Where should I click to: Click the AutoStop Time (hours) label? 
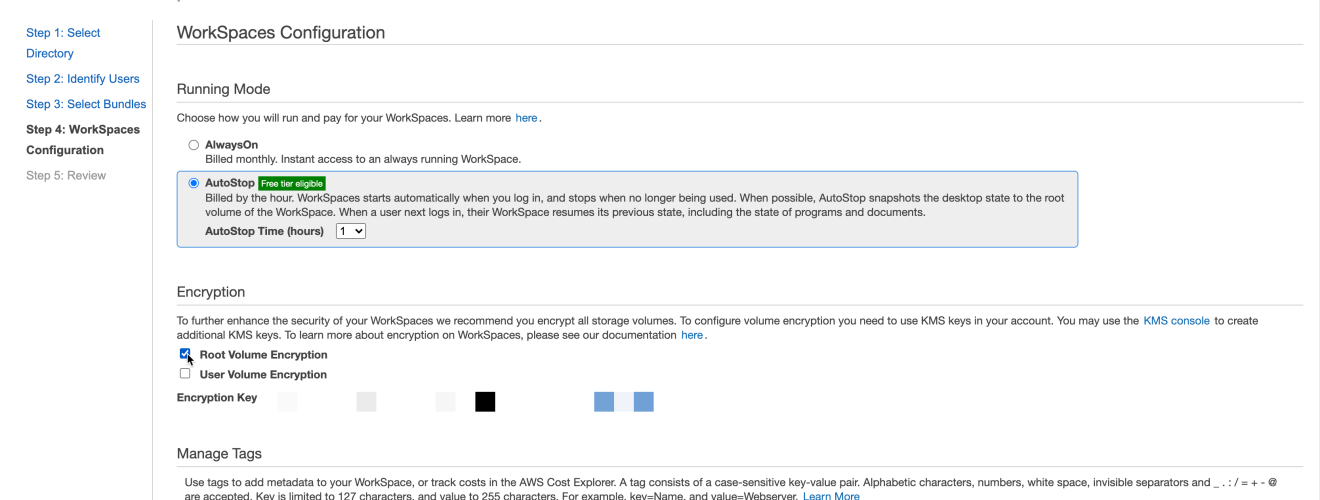pos(264,231)
